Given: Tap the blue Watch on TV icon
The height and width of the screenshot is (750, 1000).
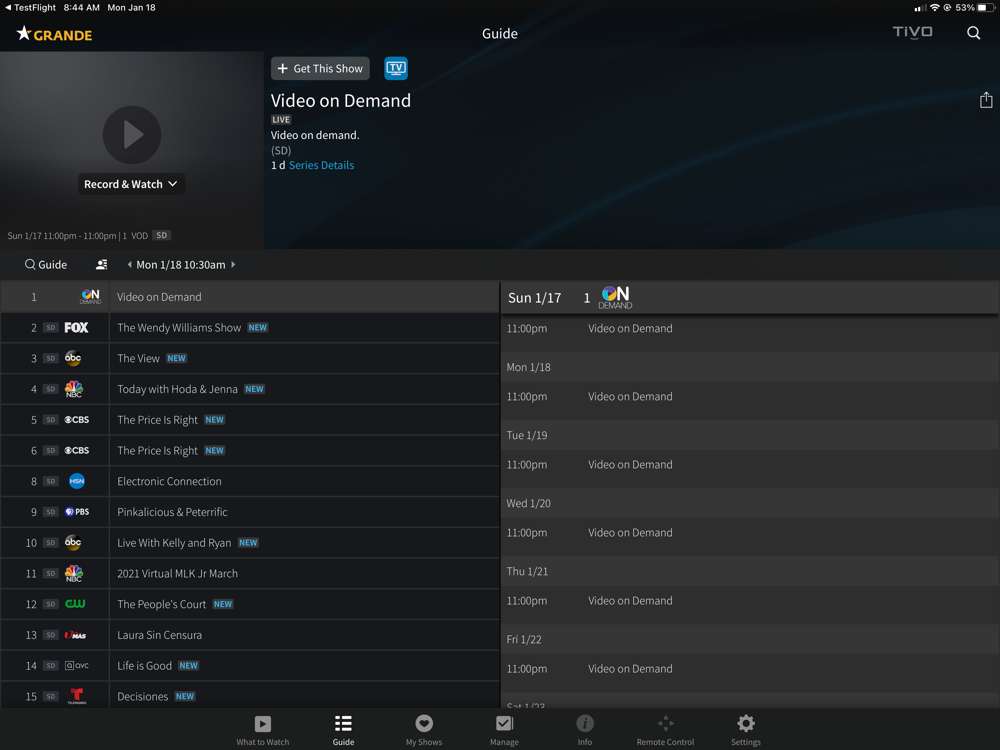Looking at the screenshot, I should tap(395, 68).
